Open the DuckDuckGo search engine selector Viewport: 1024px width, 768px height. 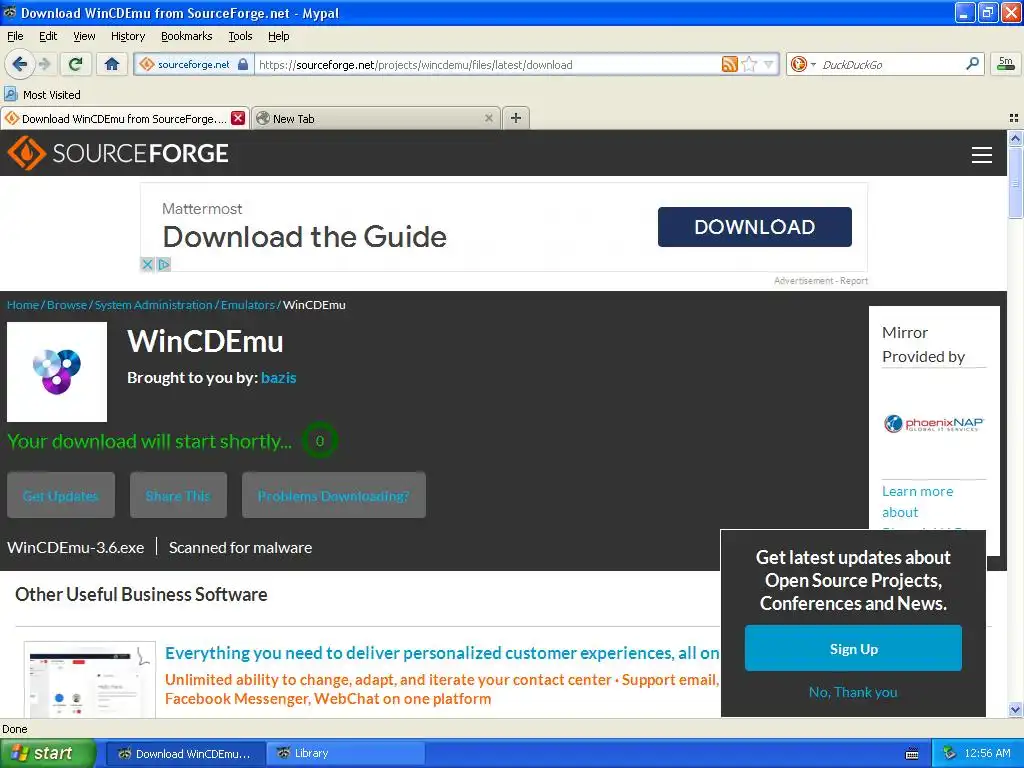pyautogui.click(x=803, y=64)
